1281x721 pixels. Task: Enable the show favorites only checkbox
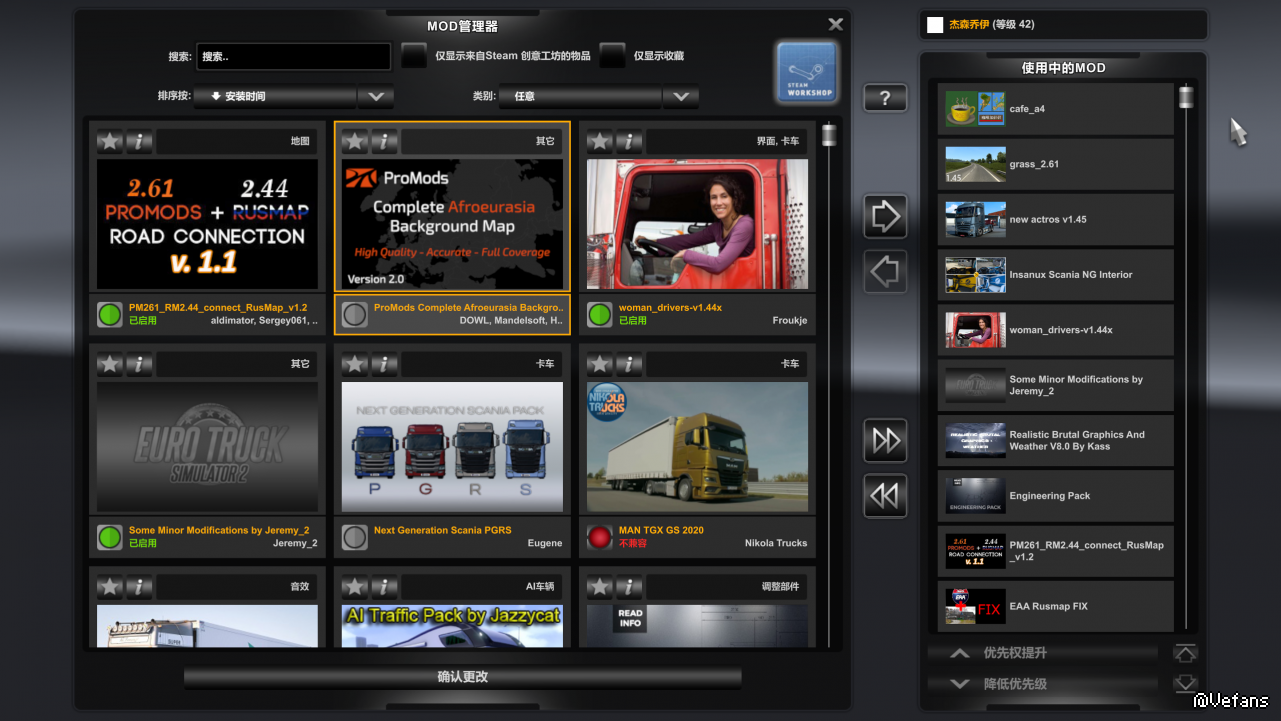point(613,56)
